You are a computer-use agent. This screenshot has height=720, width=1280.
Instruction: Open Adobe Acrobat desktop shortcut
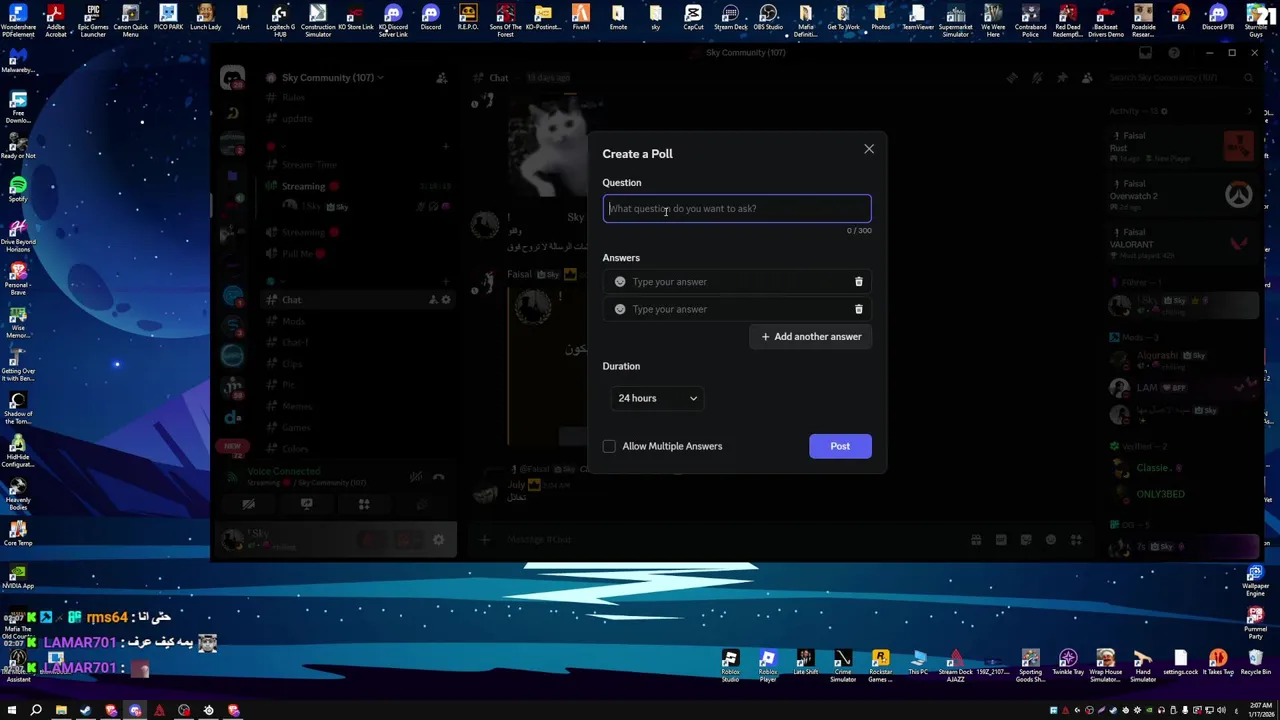[x=55, y=20]
